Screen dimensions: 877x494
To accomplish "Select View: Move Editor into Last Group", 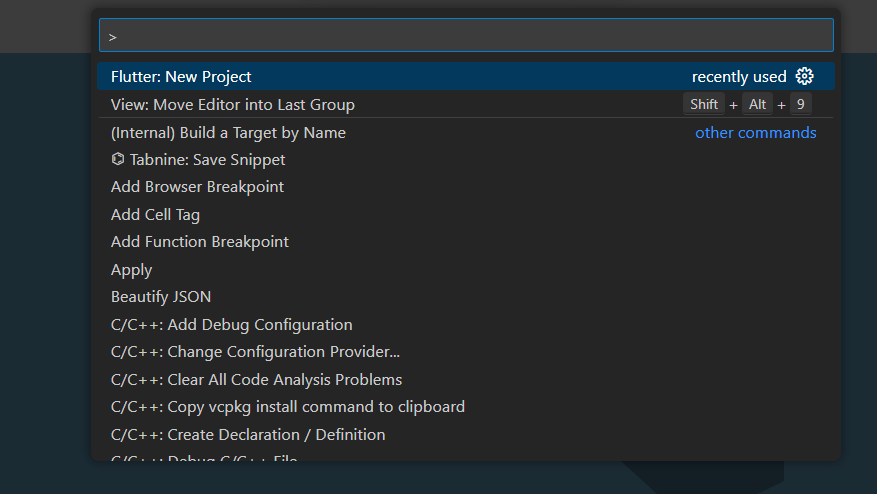I will pyautogui.click(x=233, y=105).
